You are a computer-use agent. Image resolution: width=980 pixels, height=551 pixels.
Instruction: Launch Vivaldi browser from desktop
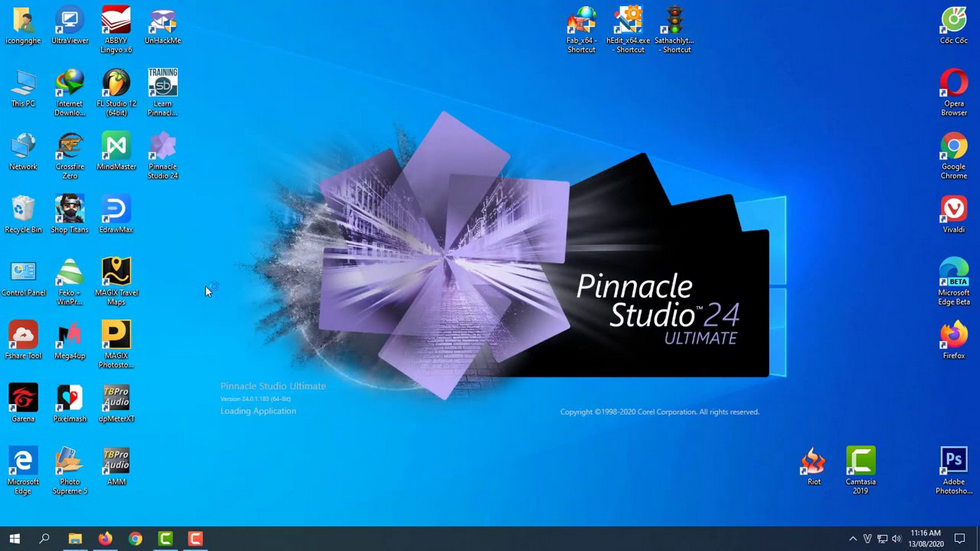[x=954, y=214]
